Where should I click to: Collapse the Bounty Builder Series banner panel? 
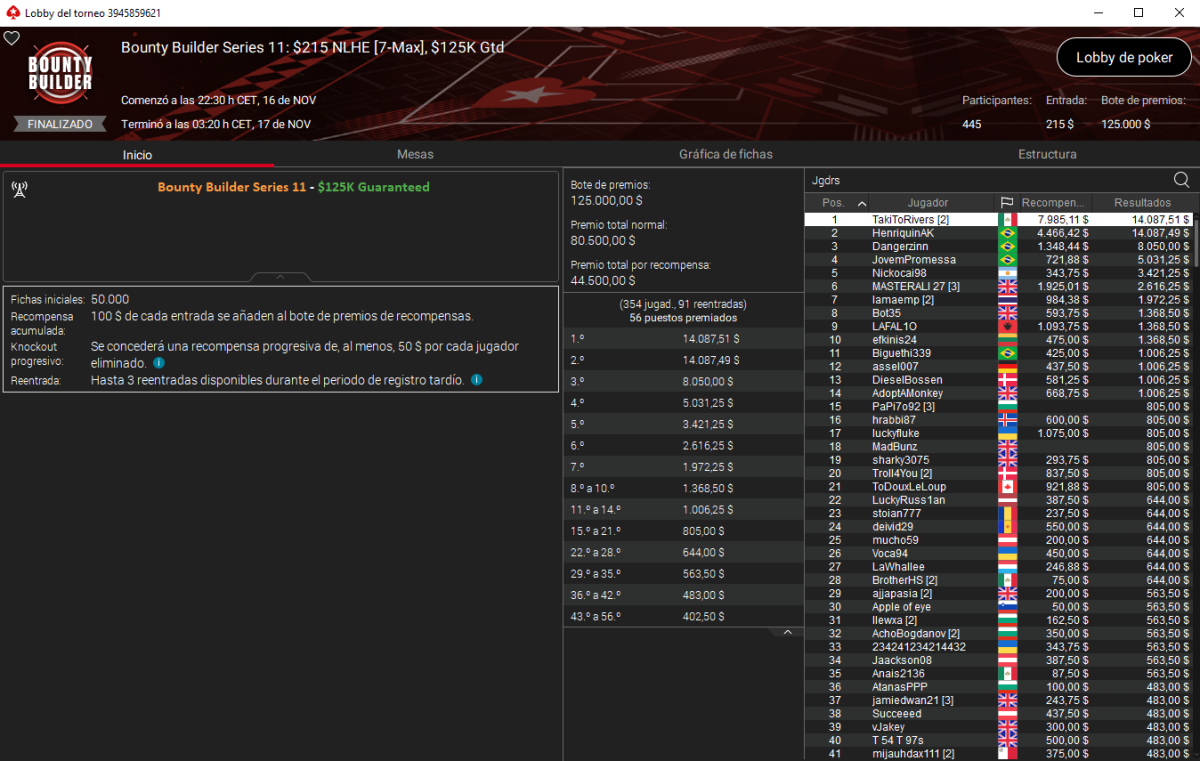[280, 277]
